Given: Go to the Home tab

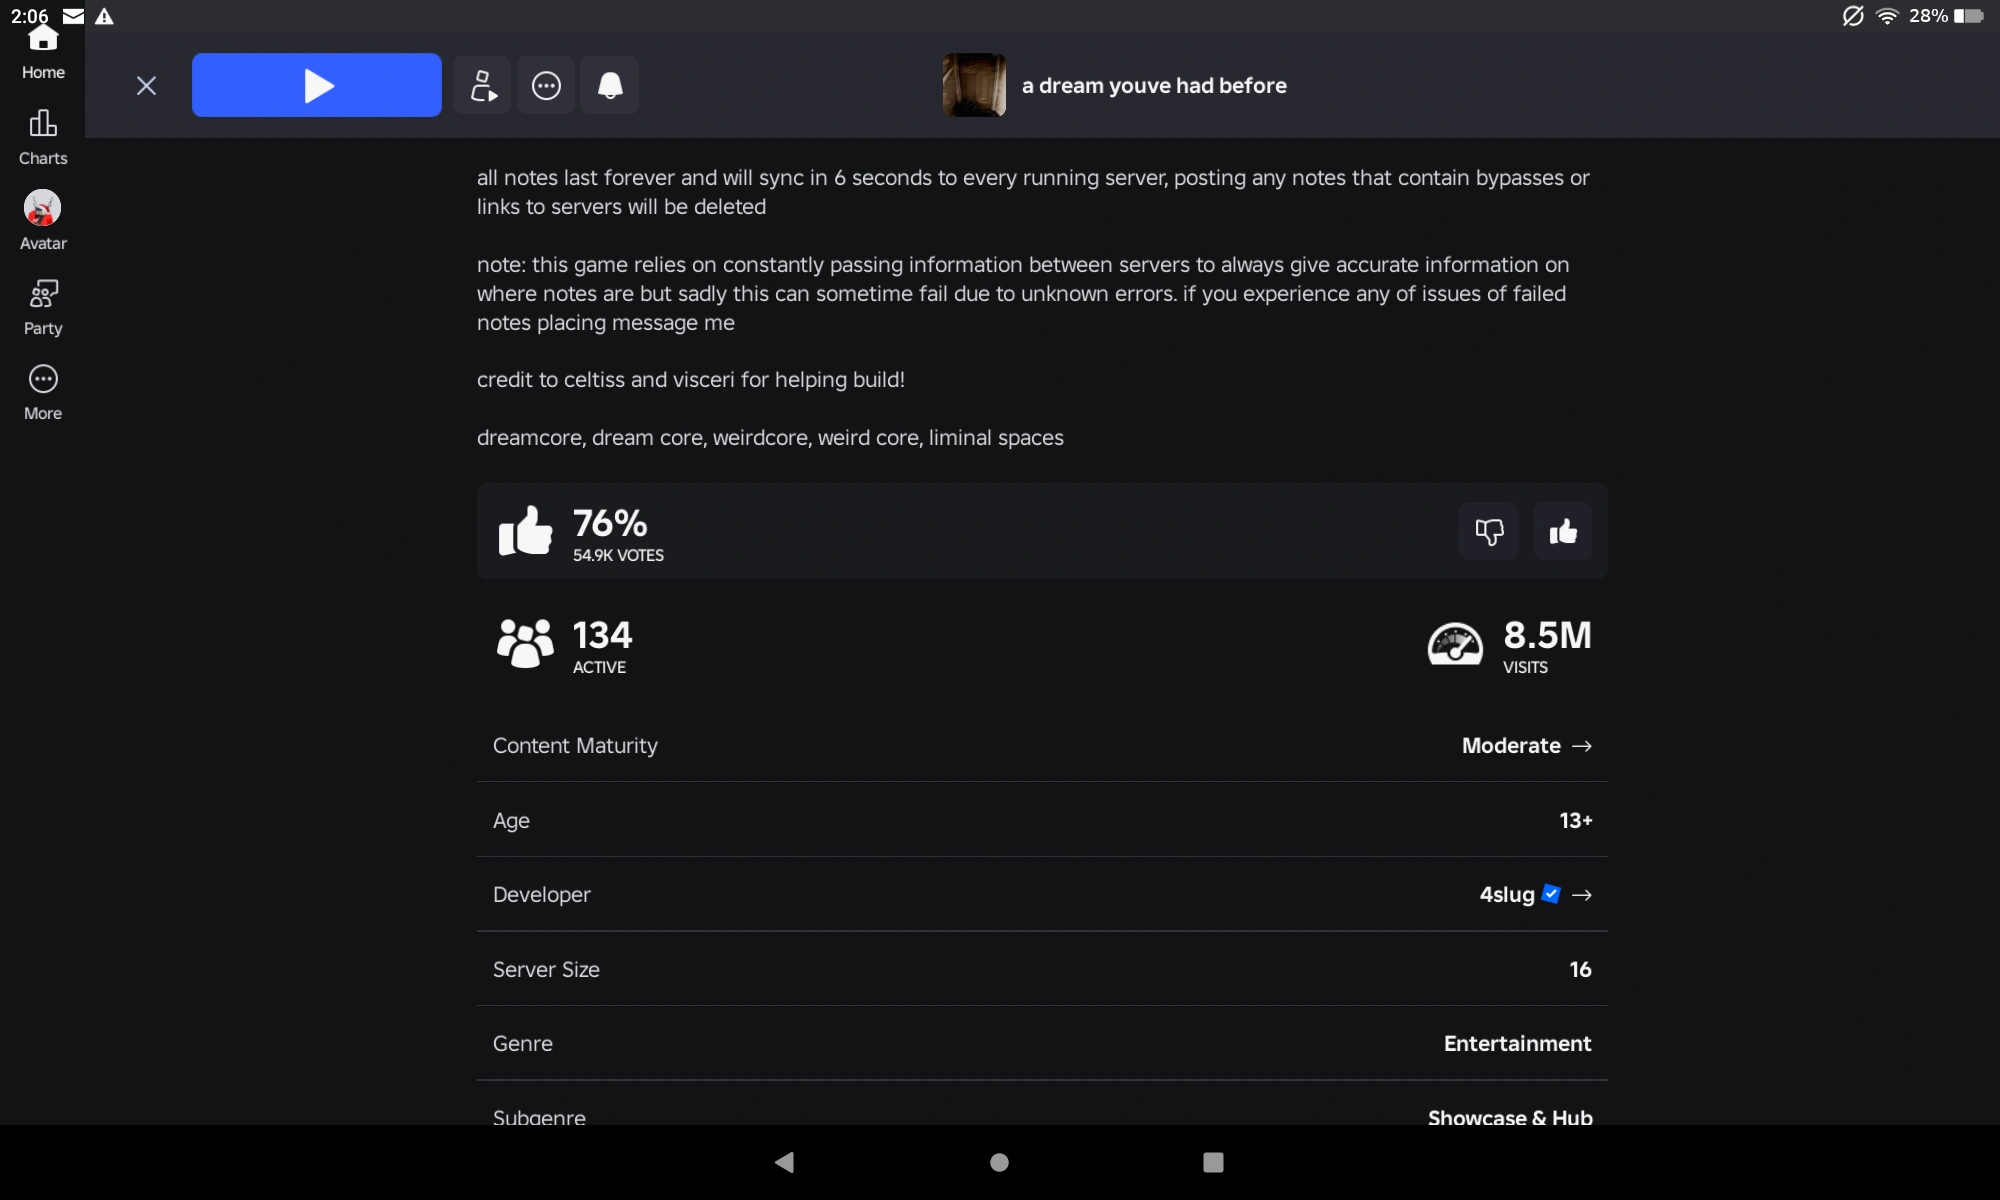Looking at the screenshot, I should tap(43, 52).
